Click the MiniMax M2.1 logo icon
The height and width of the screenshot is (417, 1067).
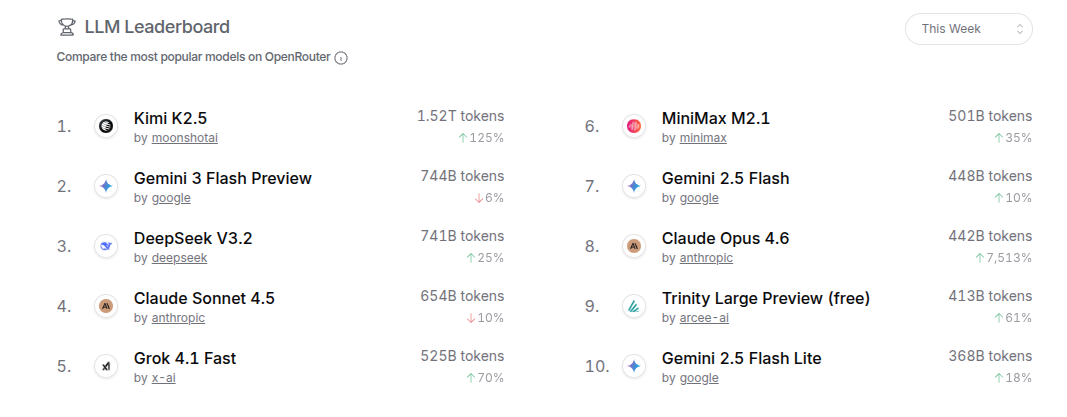(x=633, y=126)
